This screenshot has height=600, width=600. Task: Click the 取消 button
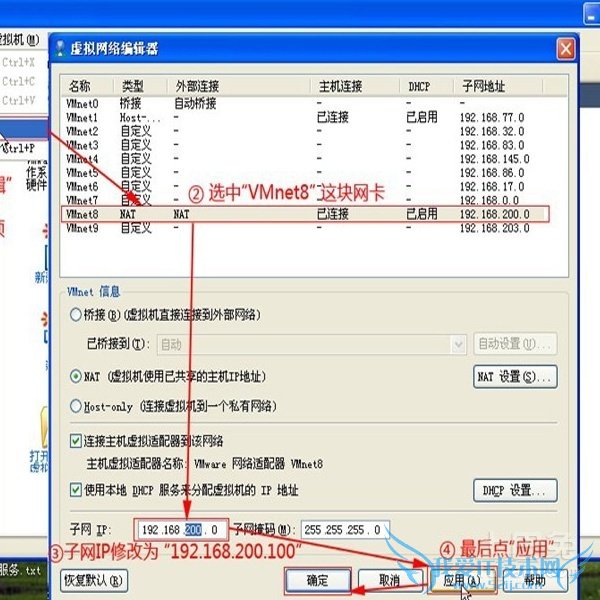point(390,580)
